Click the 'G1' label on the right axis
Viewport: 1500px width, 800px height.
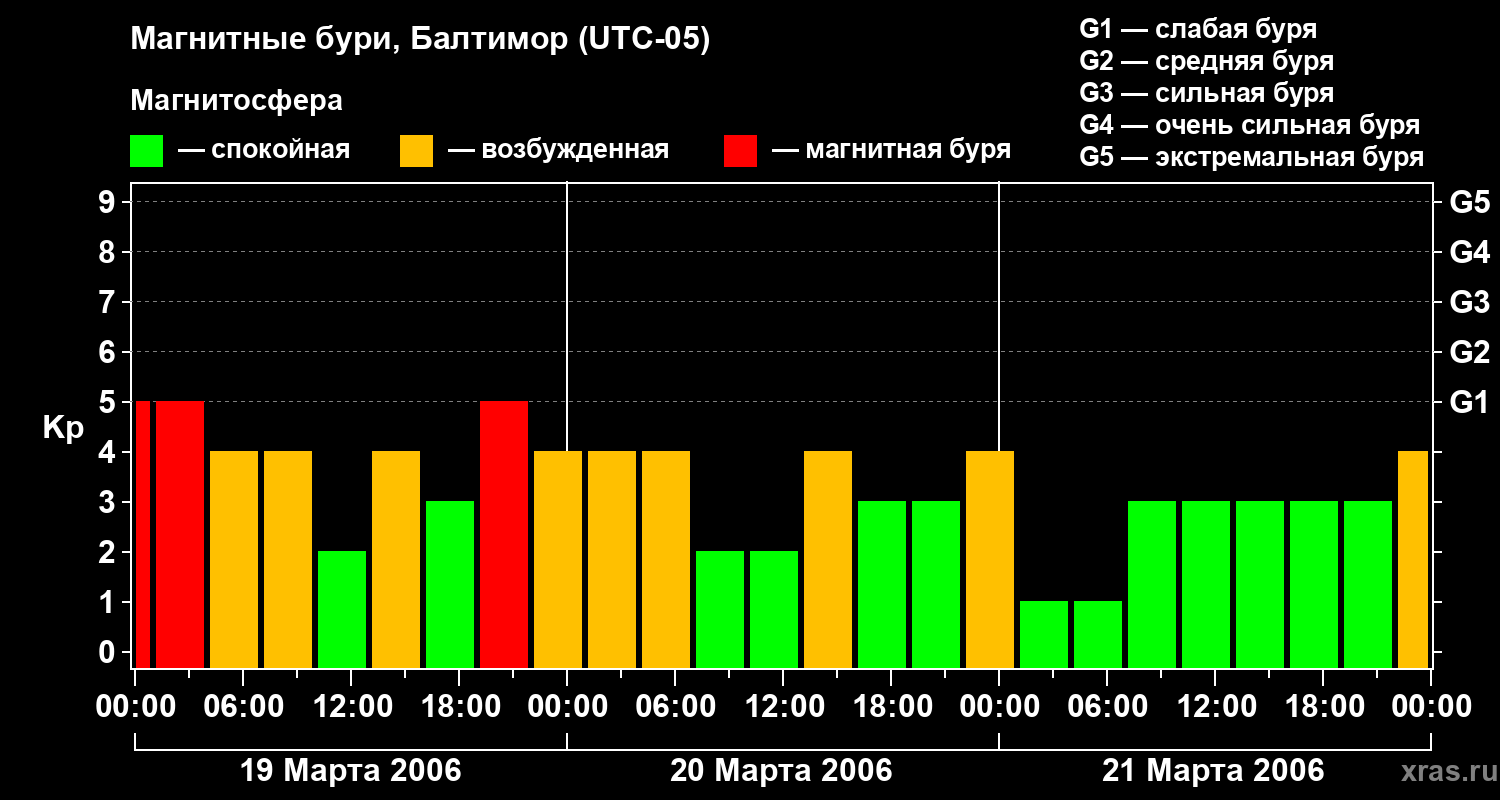point(1469,403)
